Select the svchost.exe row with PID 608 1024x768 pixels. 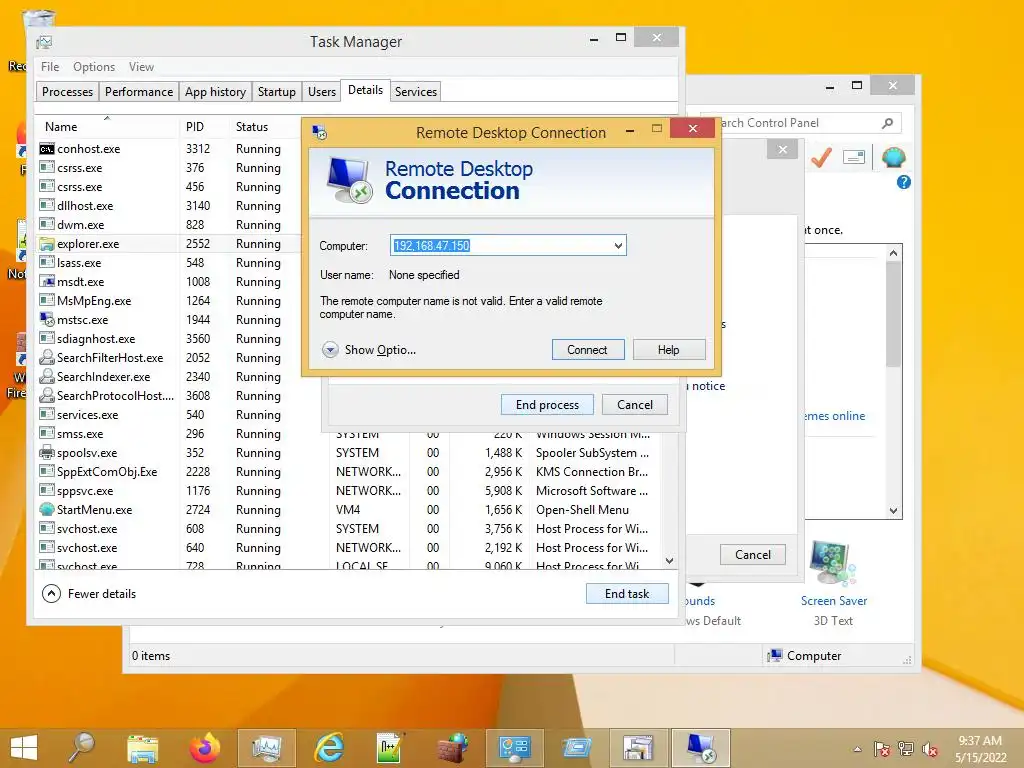[x=349, y=529]
